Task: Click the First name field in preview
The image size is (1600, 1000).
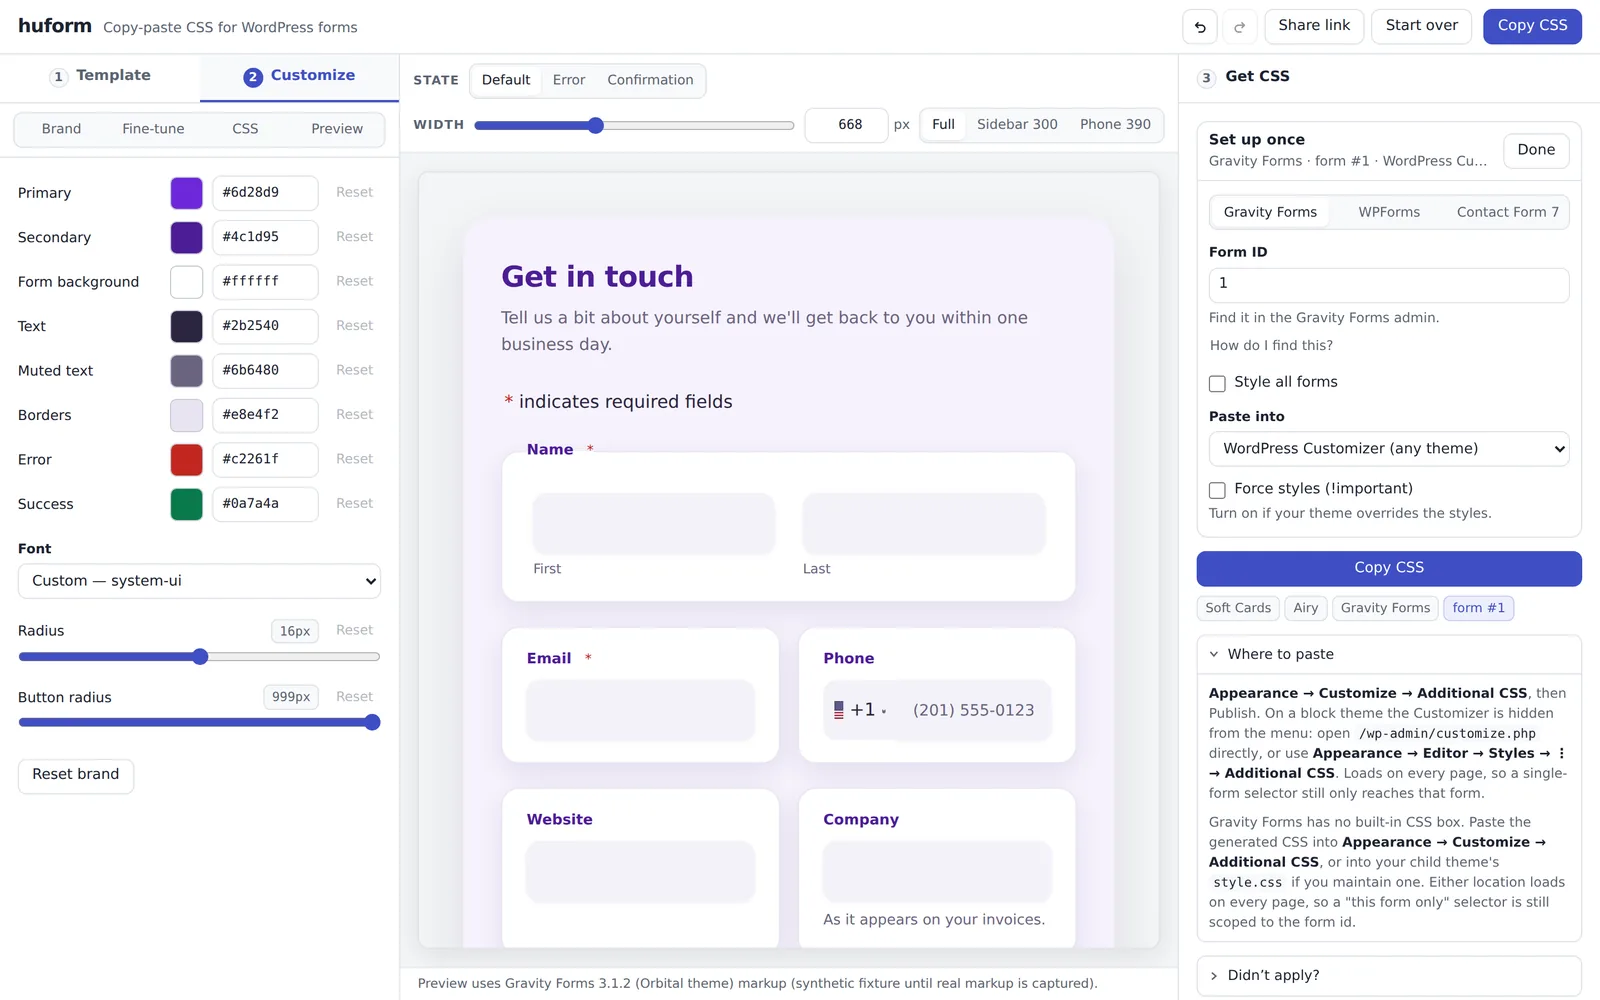Action: 654,524
